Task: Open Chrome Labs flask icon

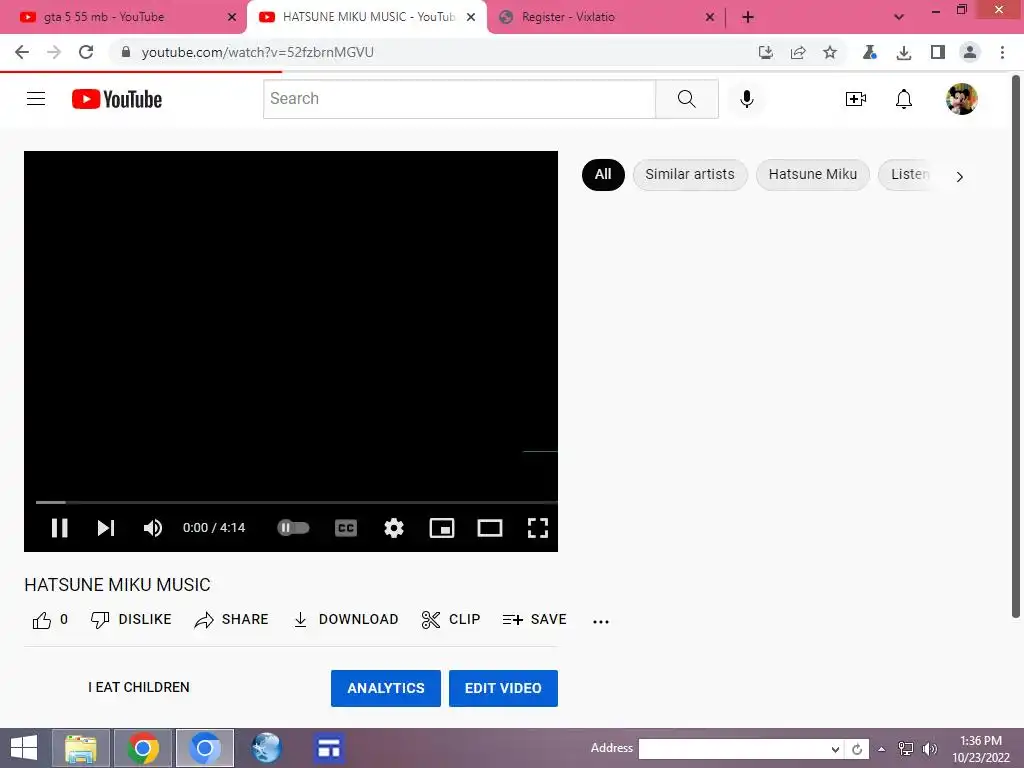Action: [869, 52]
